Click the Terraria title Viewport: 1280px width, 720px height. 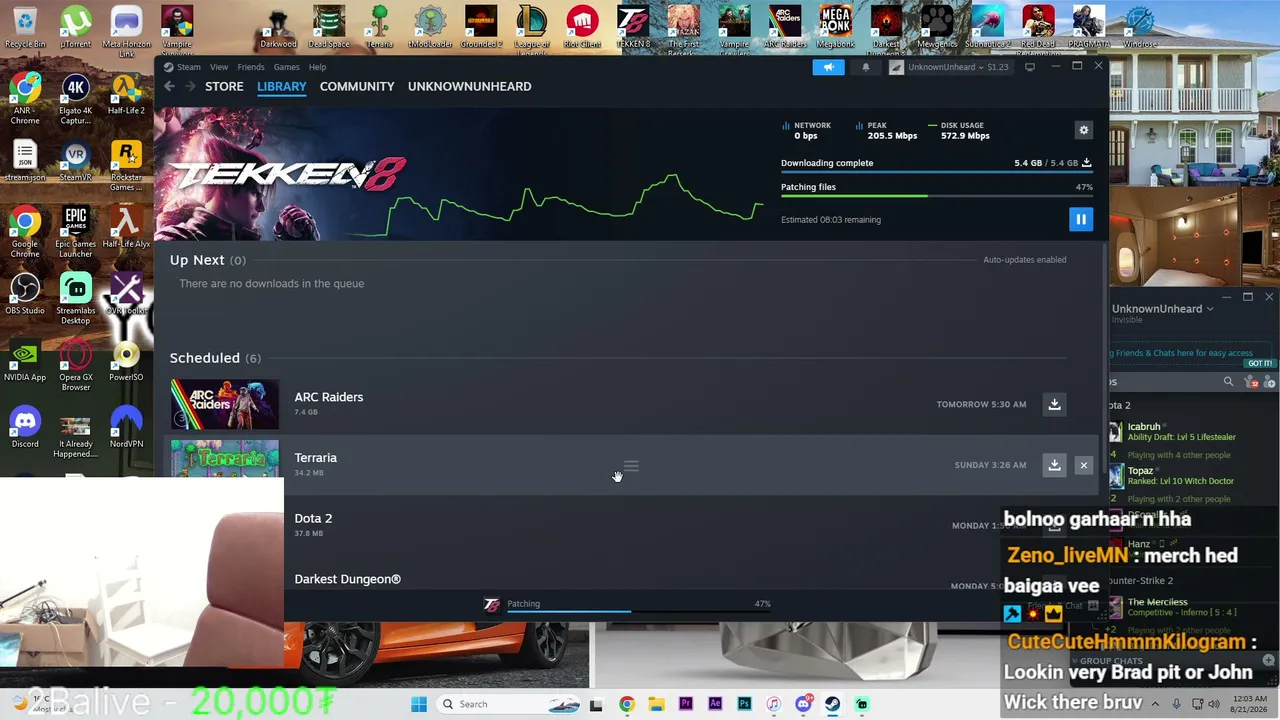pos(316,458)
